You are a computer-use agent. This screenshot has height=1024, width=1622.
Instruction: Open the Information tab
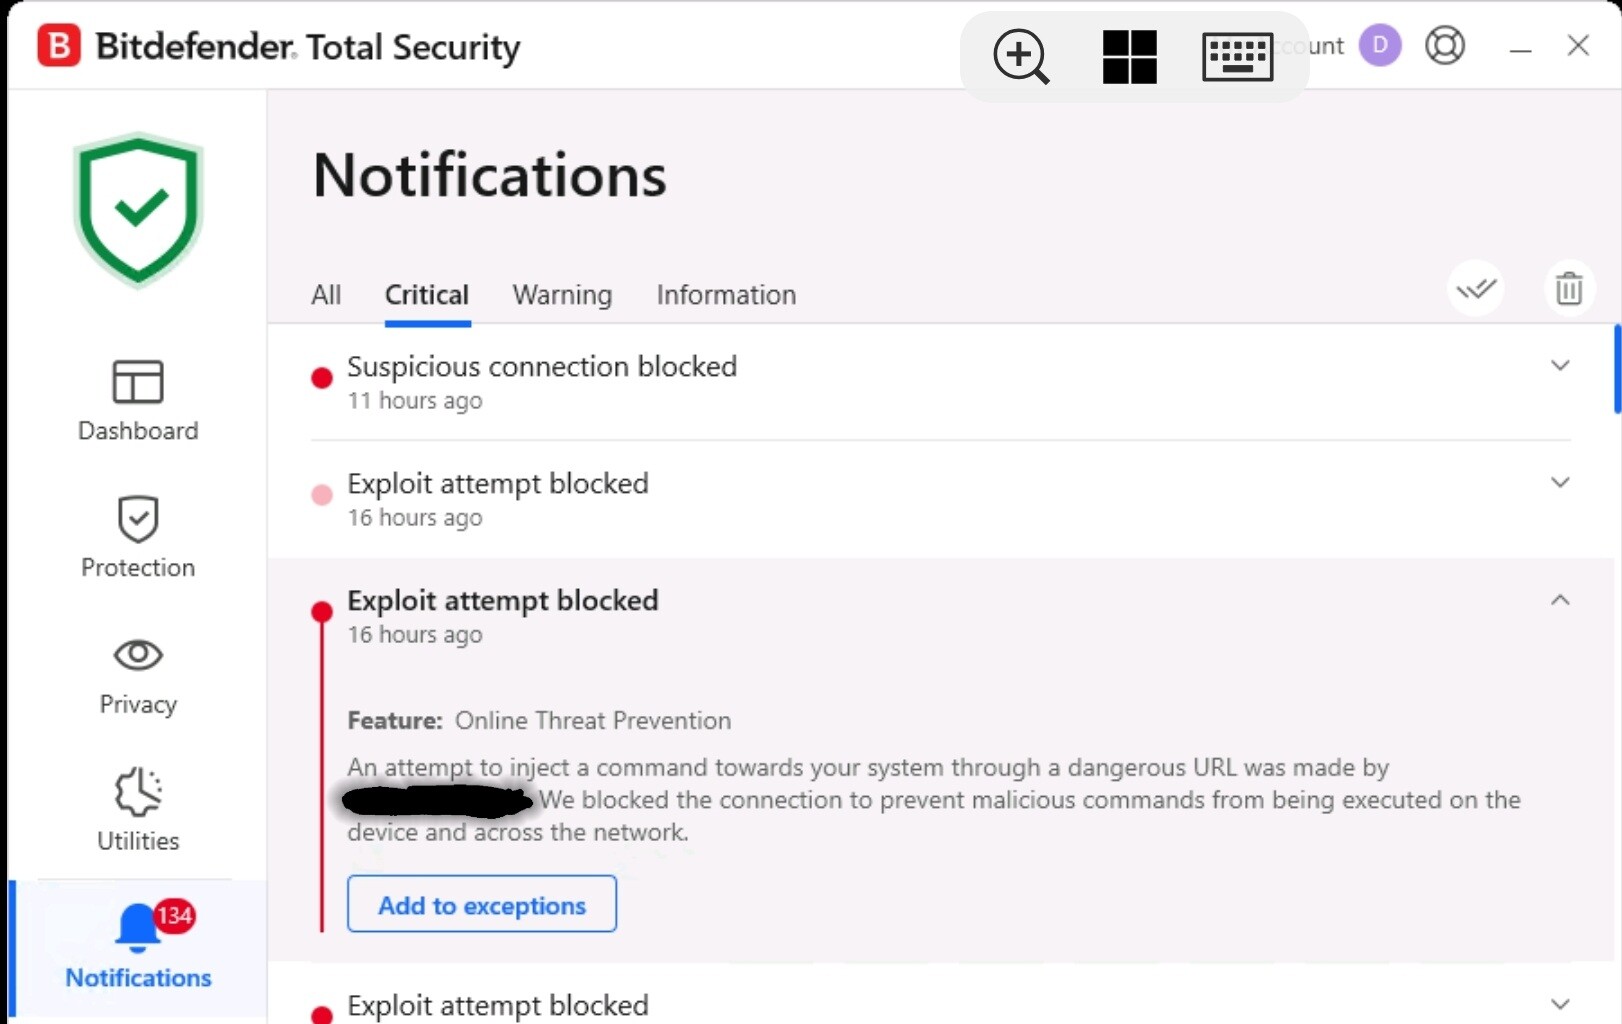coord(726,295)
